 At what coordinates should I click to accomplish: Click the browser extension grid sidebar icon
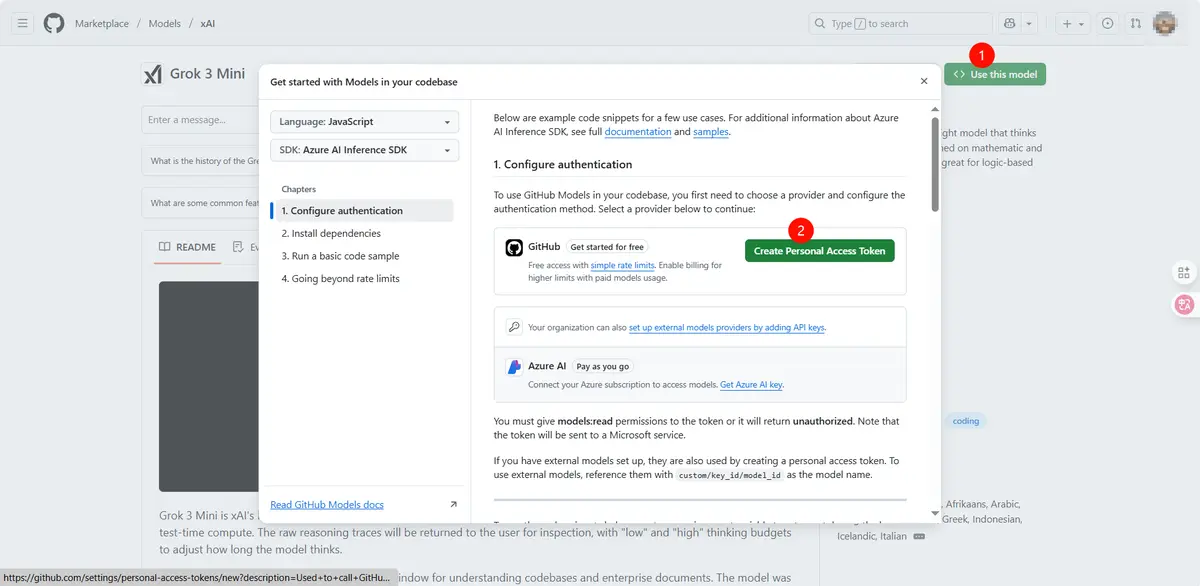[x=1185, y=272]
